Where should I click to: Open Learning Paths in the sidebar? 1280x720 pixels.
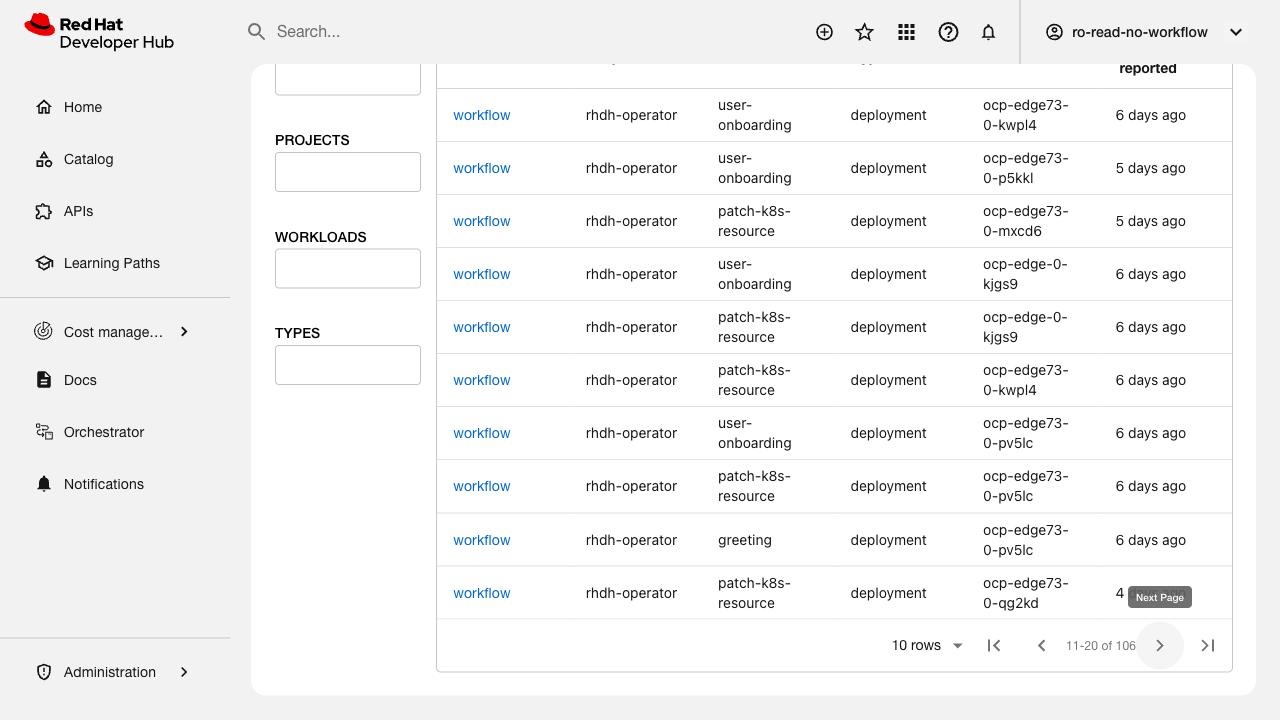111,263
